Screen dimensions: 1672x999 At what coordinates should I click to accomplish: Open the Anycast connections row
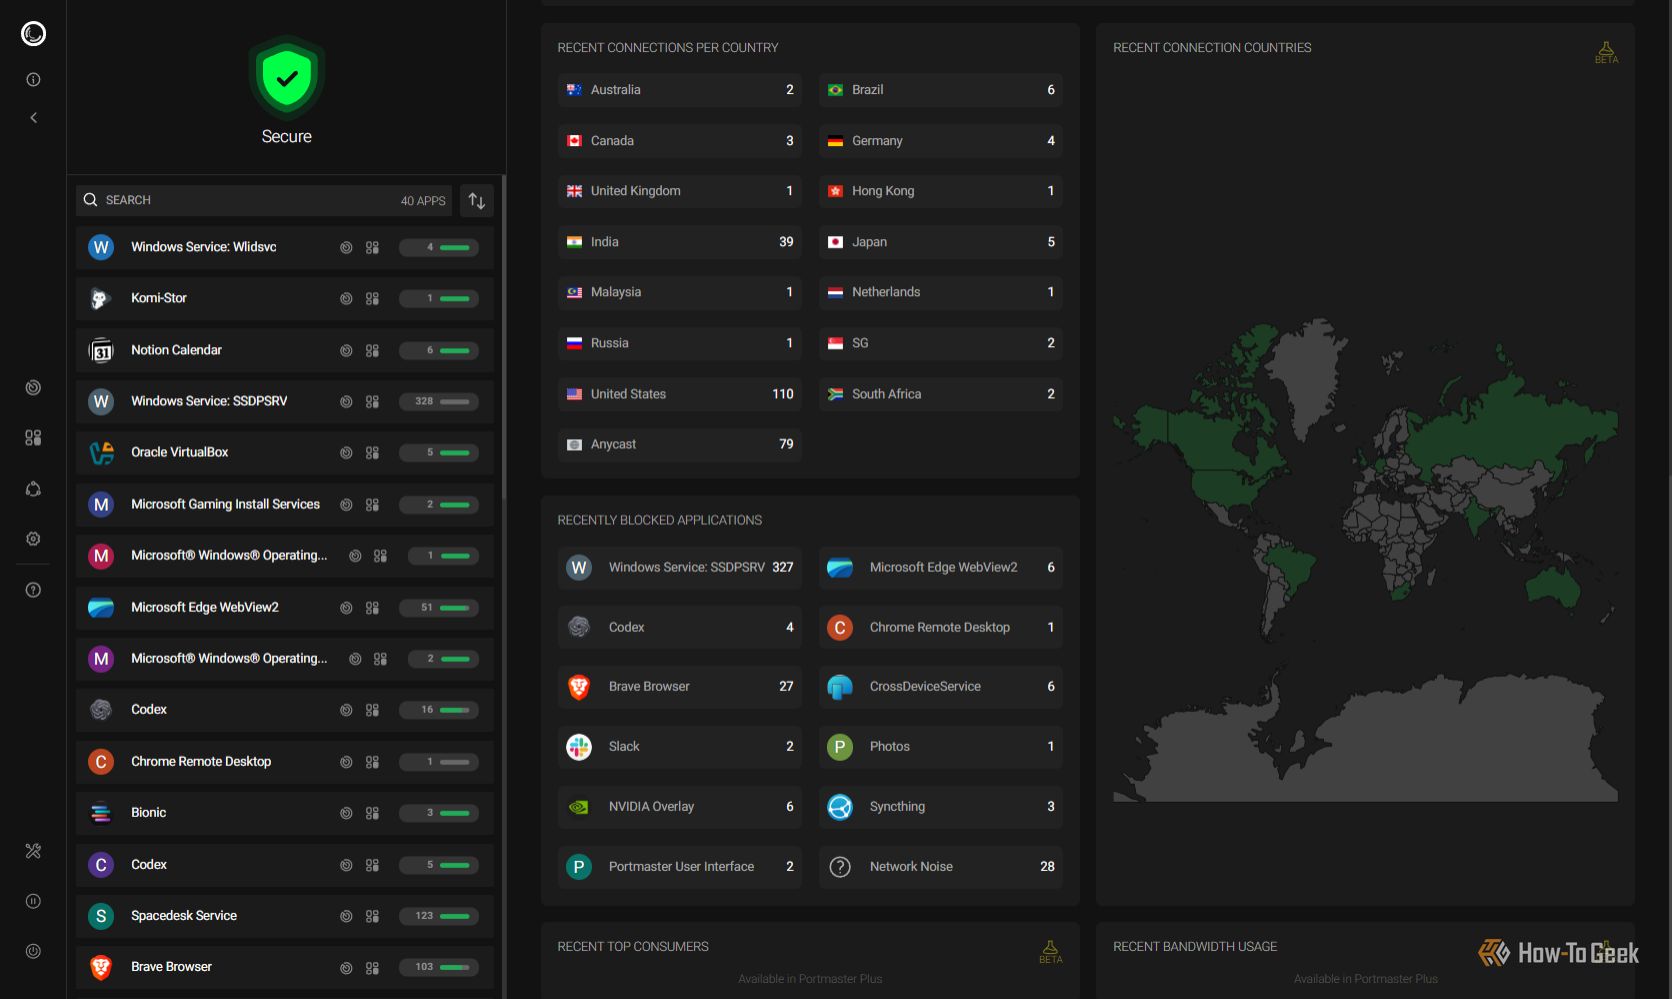[x=680, y=445]
